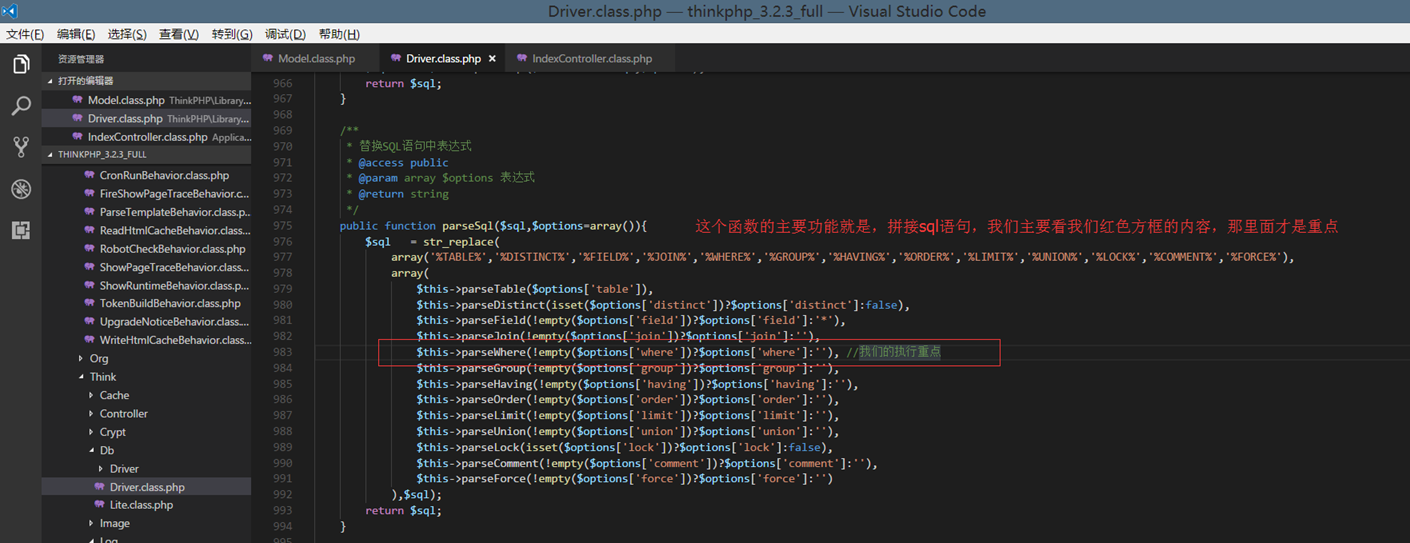Open the 帮助(H) menu
Viewport: 1410px width, 543px height.
[339, 34]
